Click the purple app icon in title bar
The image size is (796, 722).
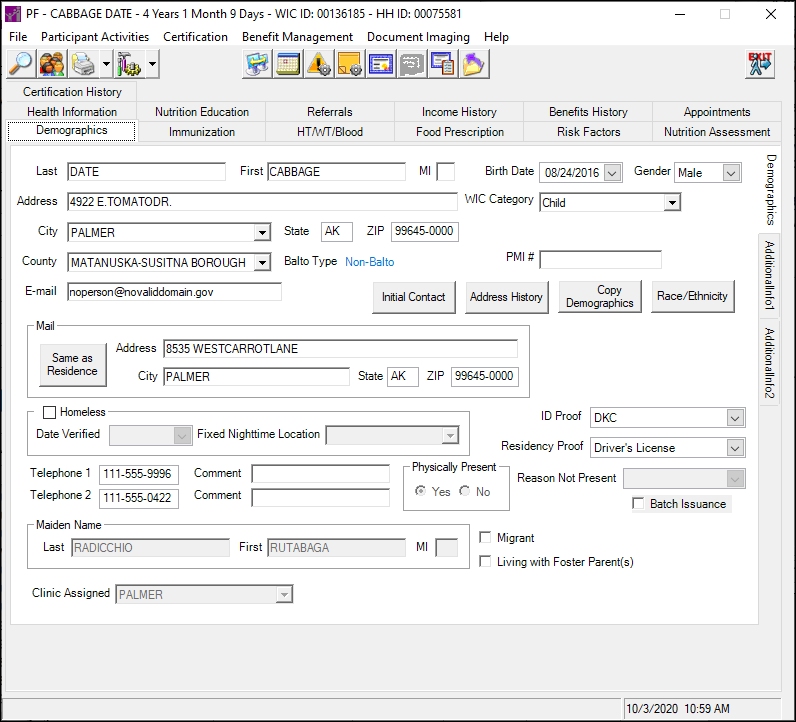tap(13, 14)
